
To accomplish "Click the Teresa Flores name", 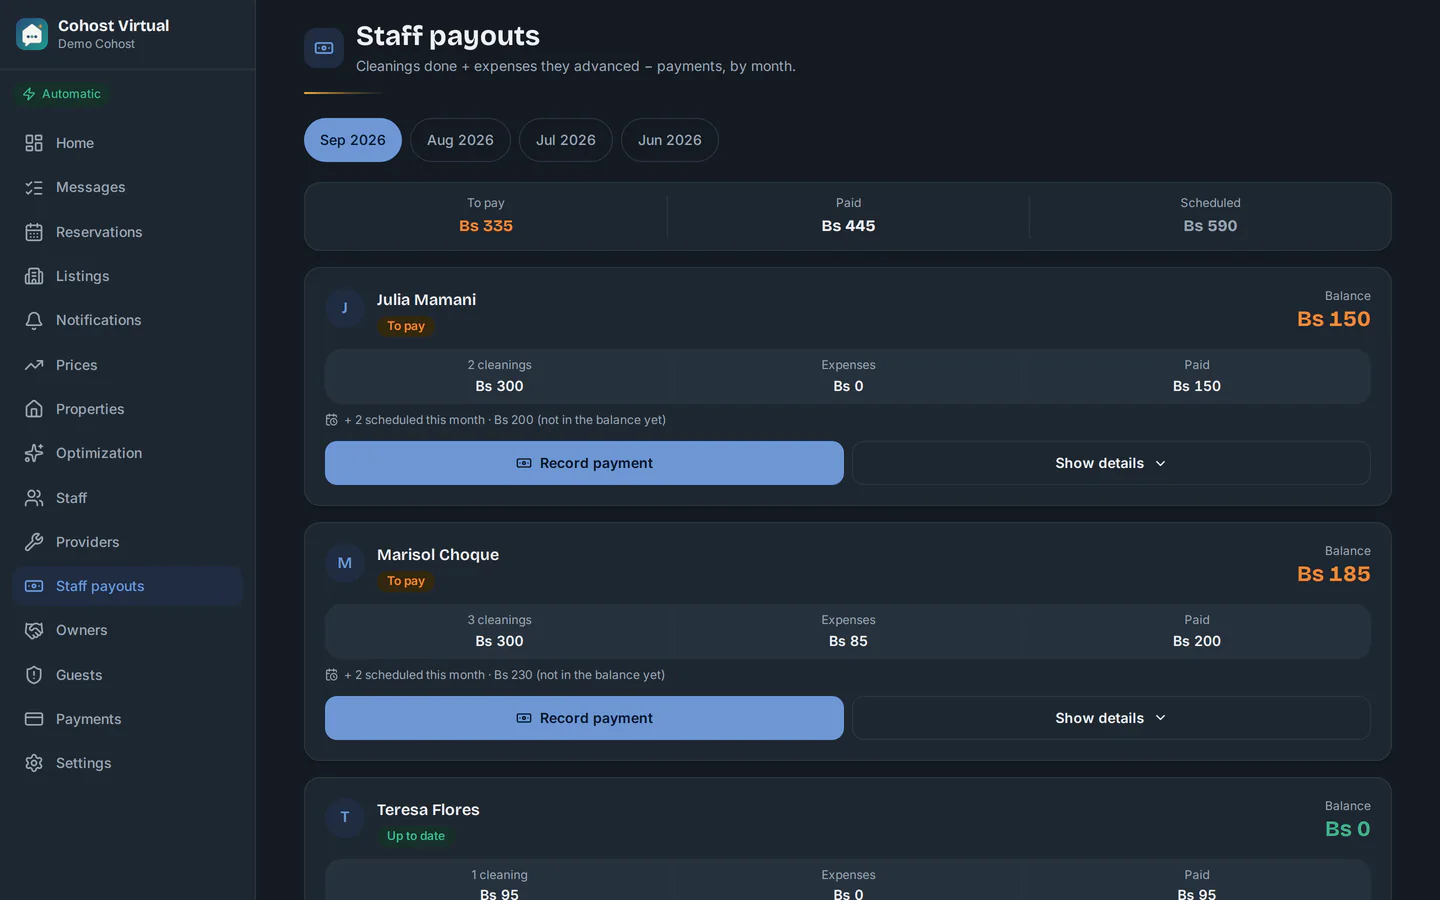I will coord(428,810).
